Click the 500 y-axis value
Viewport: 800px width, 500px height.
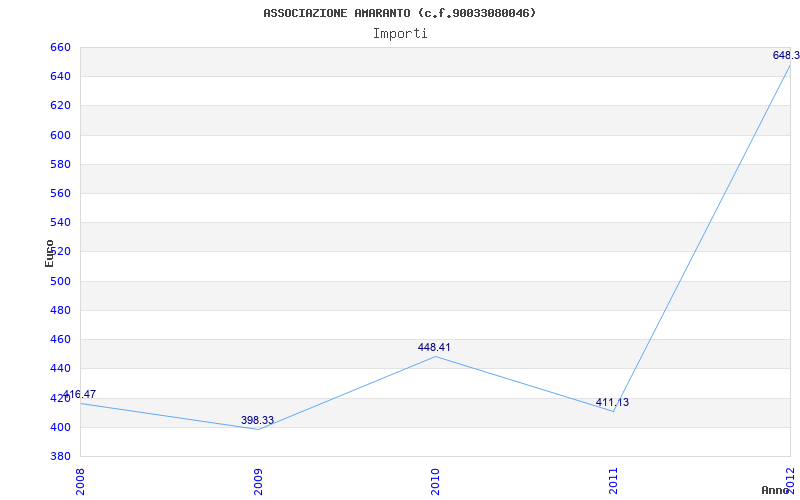click(x=60, y=281)
